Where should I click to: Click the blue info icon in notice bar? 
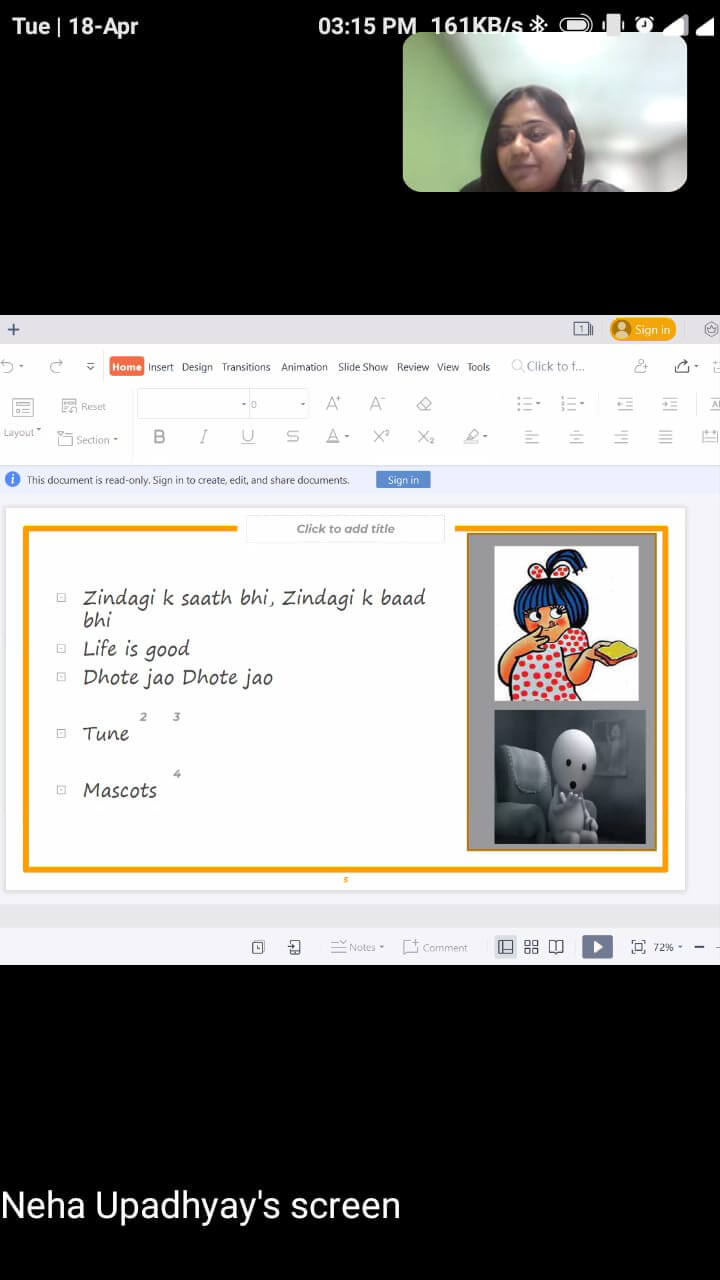click(13, 480)
